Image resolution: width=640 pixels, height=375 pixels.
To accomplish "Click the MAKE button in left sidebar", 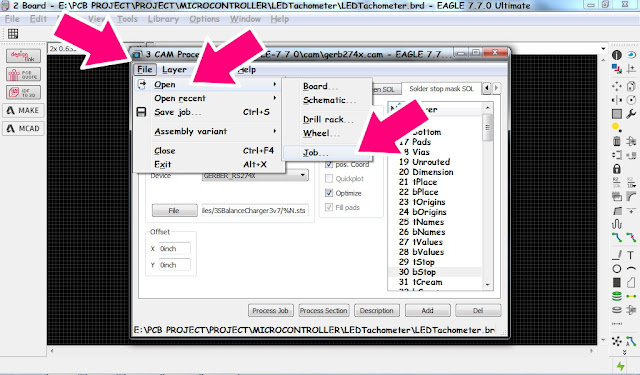I will [23, 110].
